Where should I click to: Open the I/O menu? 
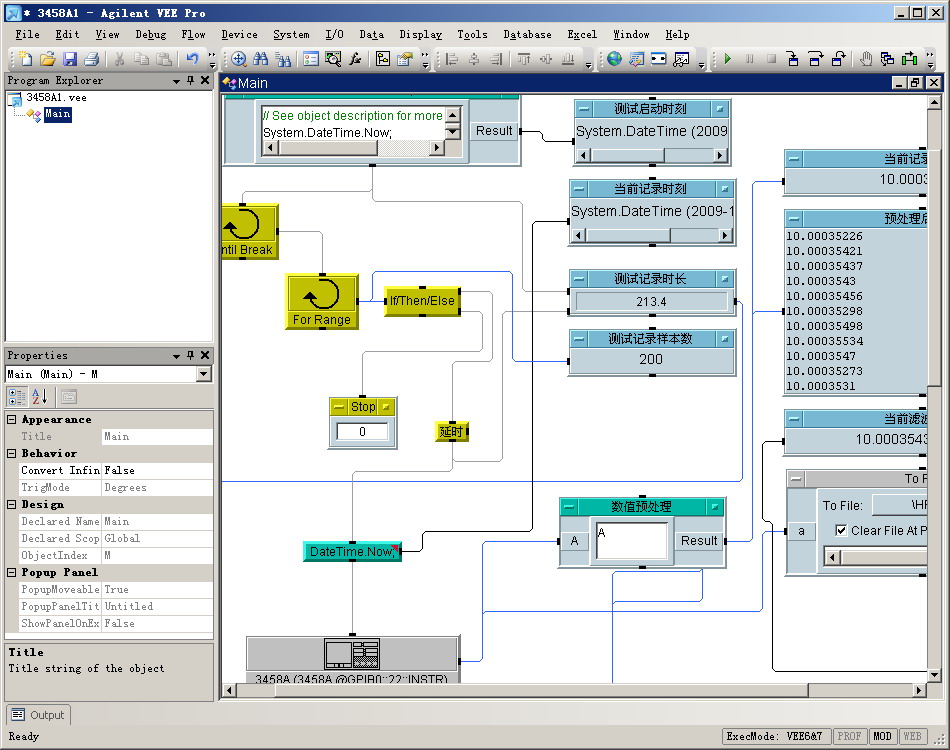tap(334, 35)
